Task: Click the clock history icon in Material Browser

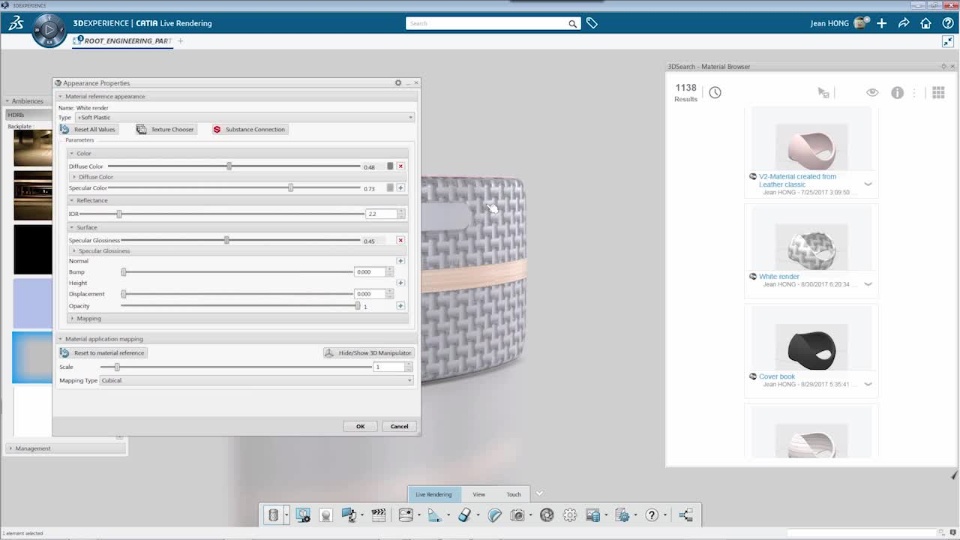Action: 715,92
